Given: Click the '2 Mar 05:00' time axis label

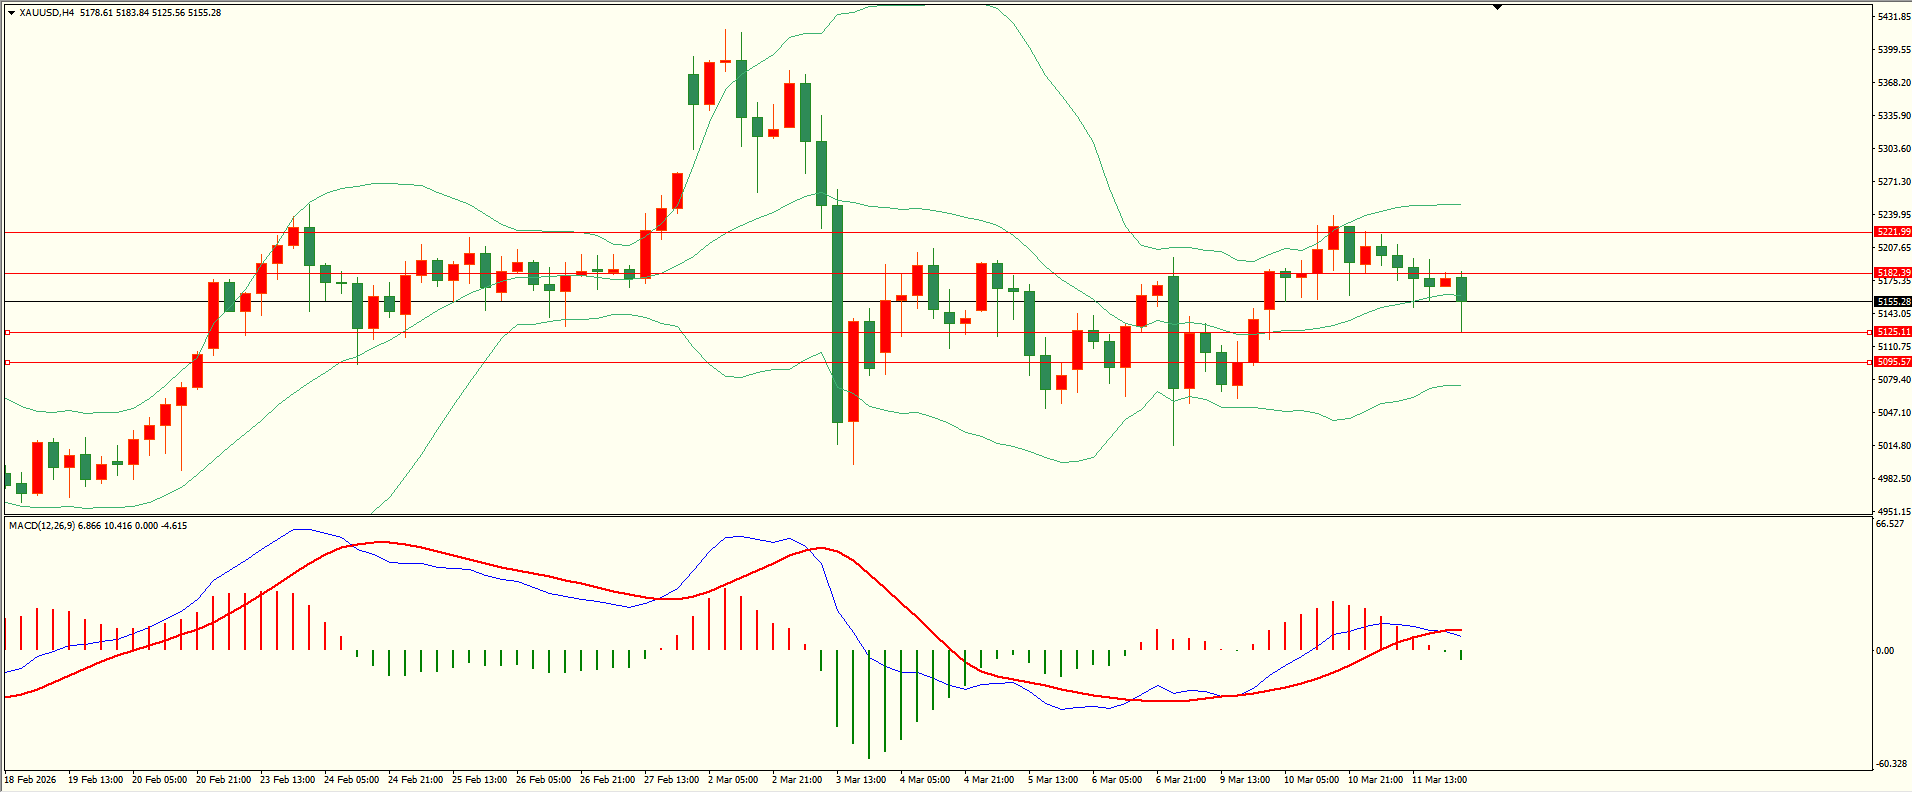Looking at the screenshot, I should (x=733, y=780).
